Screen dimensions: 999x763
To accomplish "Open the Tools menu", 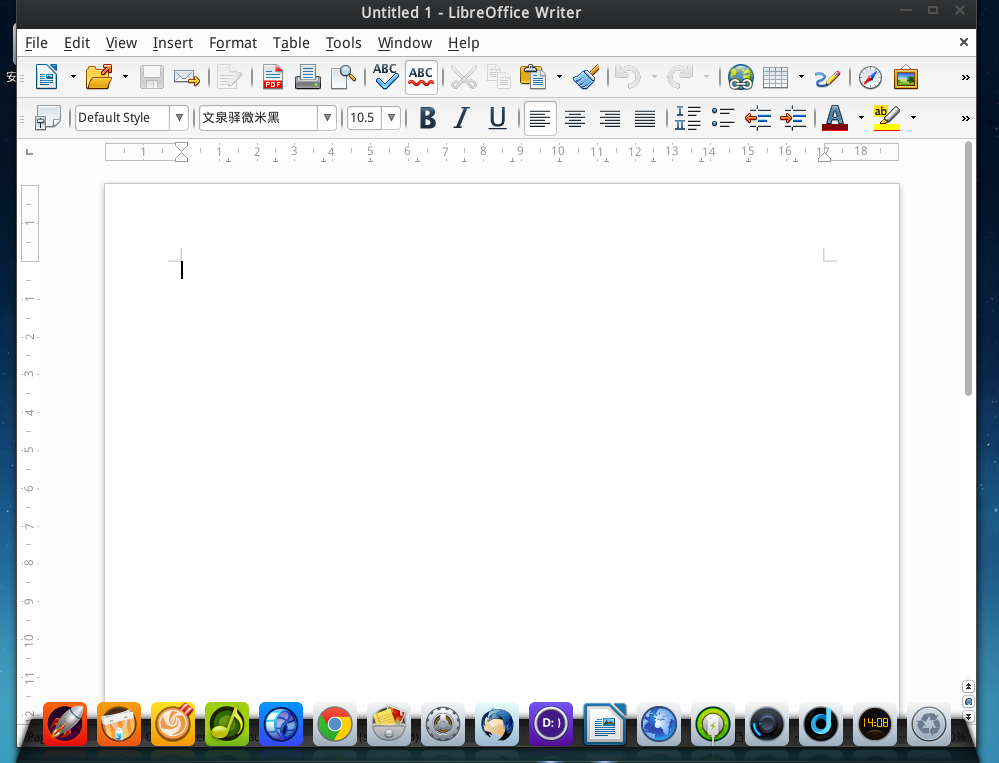I will pos(343,43).
